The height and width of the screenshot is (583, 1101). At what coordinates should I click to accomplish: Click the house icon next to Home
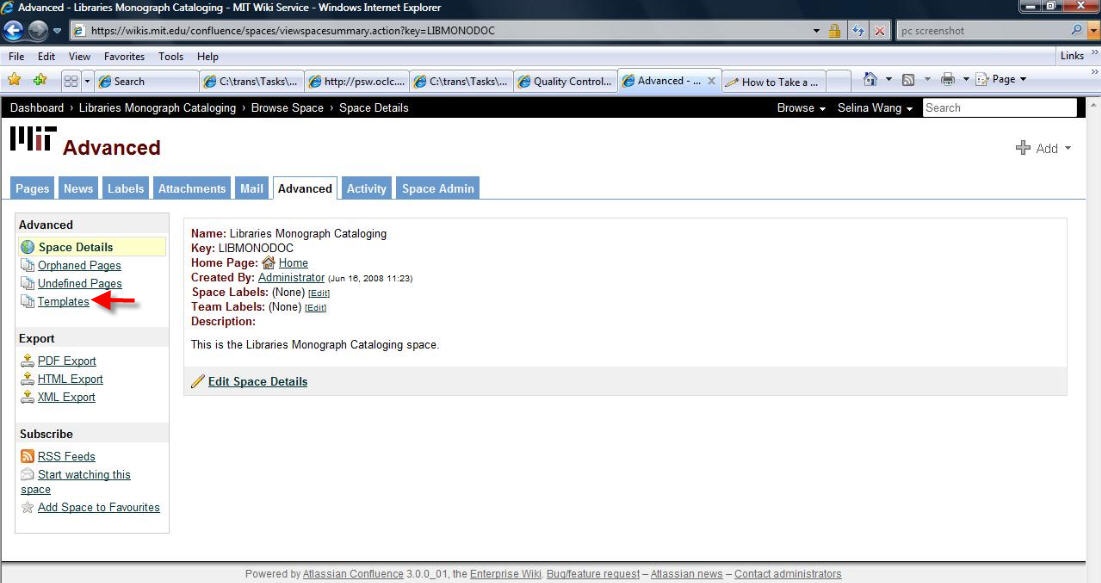pyautogui.click(x=268, y=263)
